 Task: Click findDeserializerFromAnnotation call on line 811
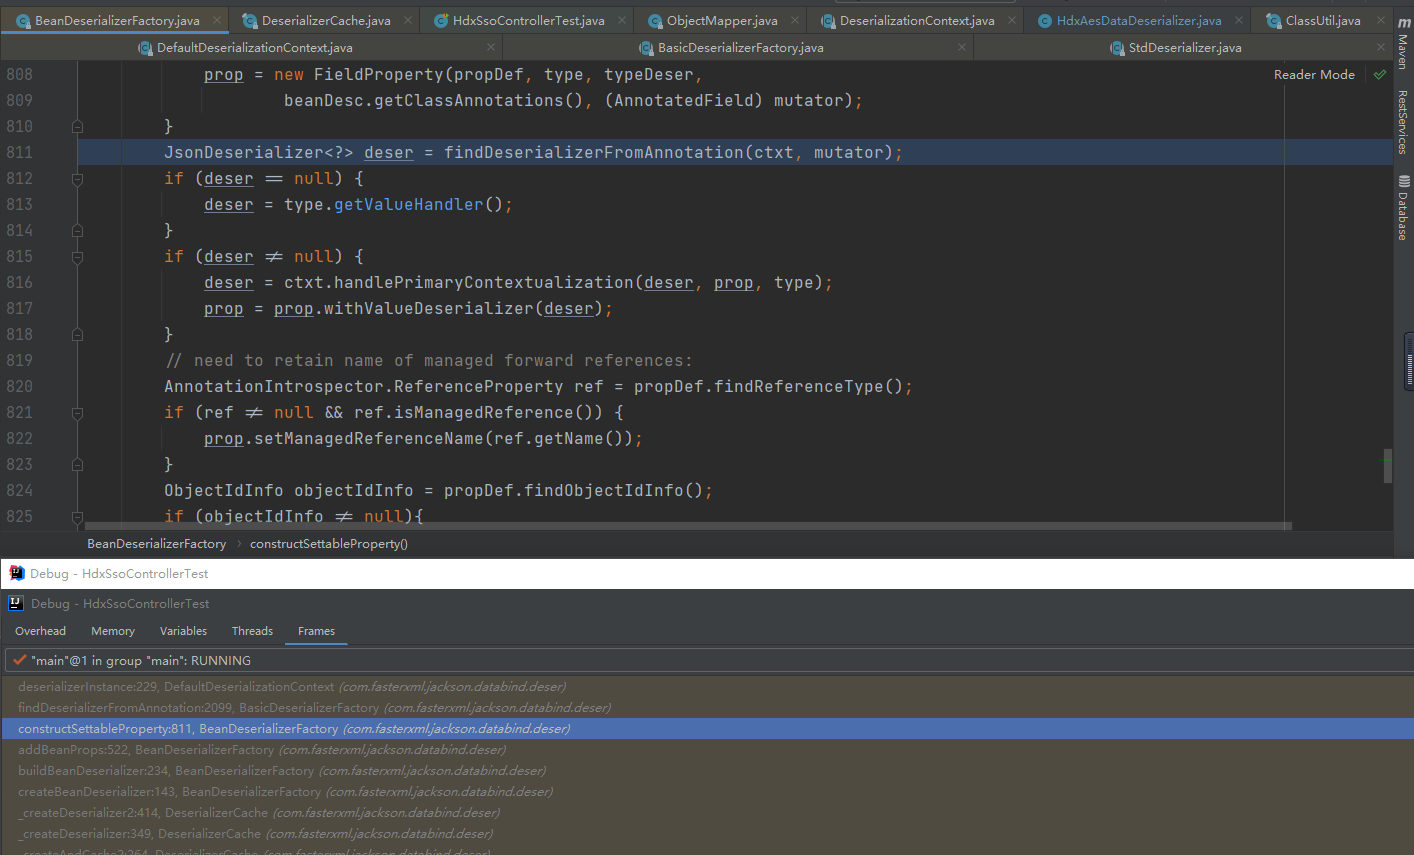(594, 152)
